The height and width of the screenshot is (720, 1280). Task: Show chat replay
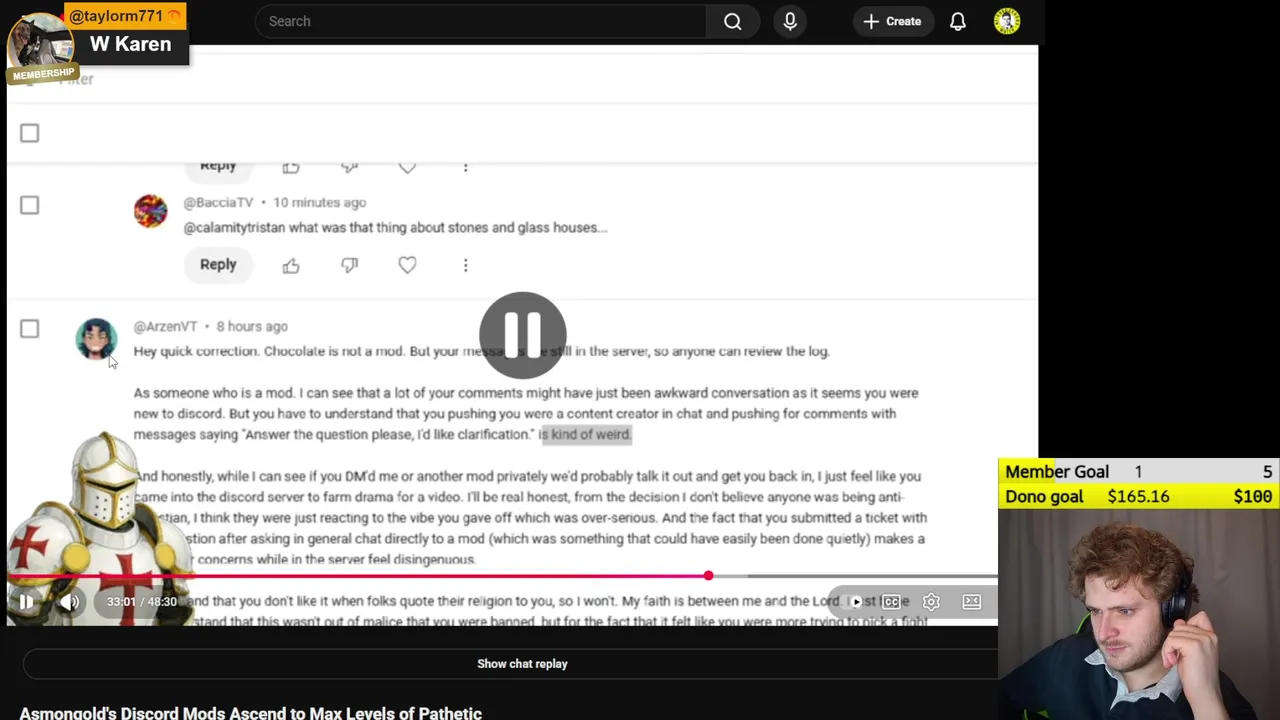[522, 664]
